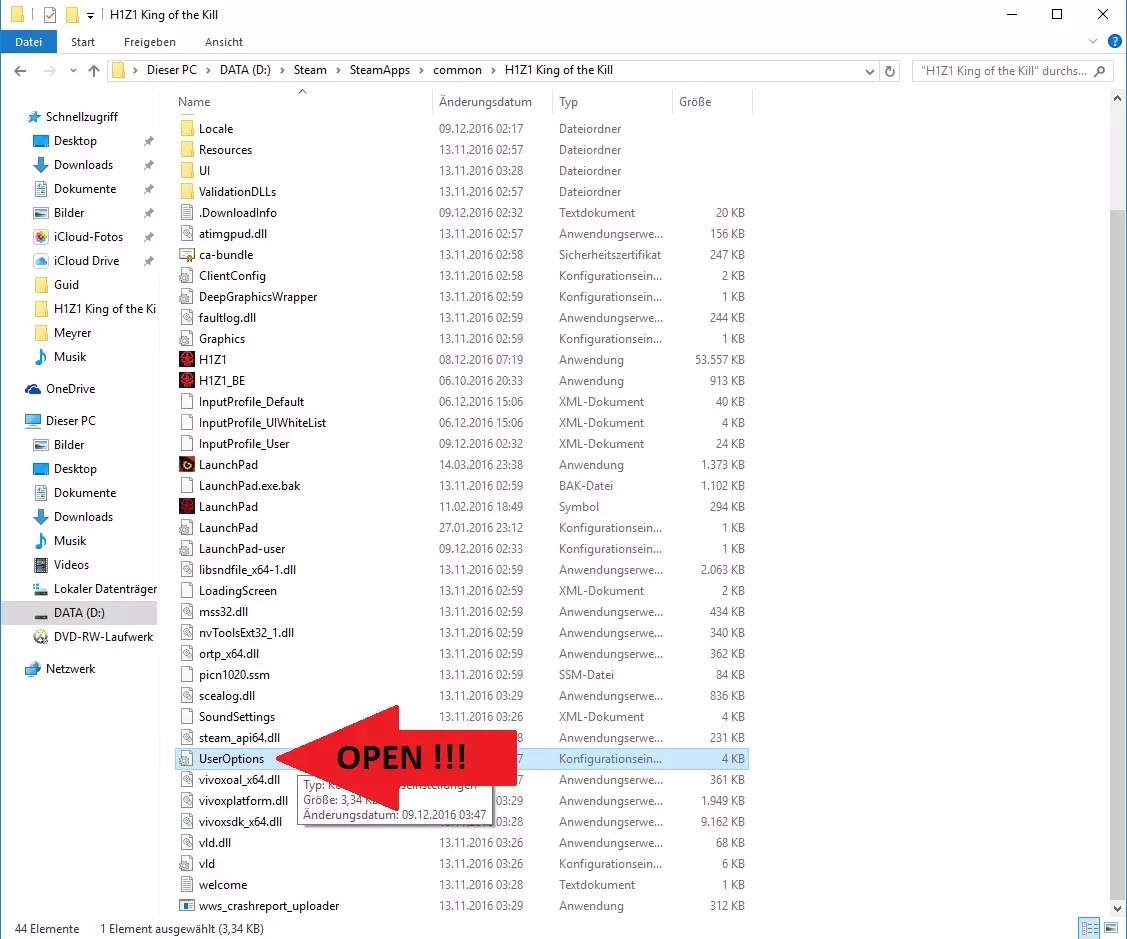Expand the chevron after common in the path
This screenshot has height=939, width=1127.
tap(493, 70)
